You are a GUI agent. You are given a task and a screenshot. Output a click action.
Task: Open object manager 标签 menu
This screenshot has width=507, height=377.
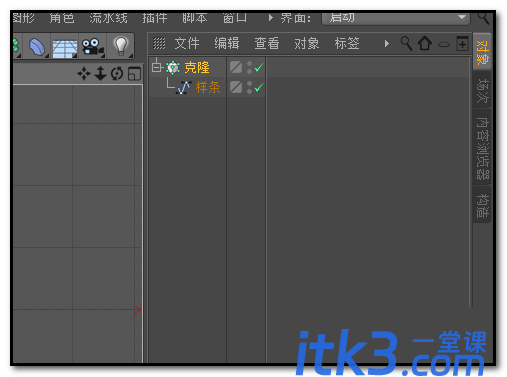click(x=347, y=43)
